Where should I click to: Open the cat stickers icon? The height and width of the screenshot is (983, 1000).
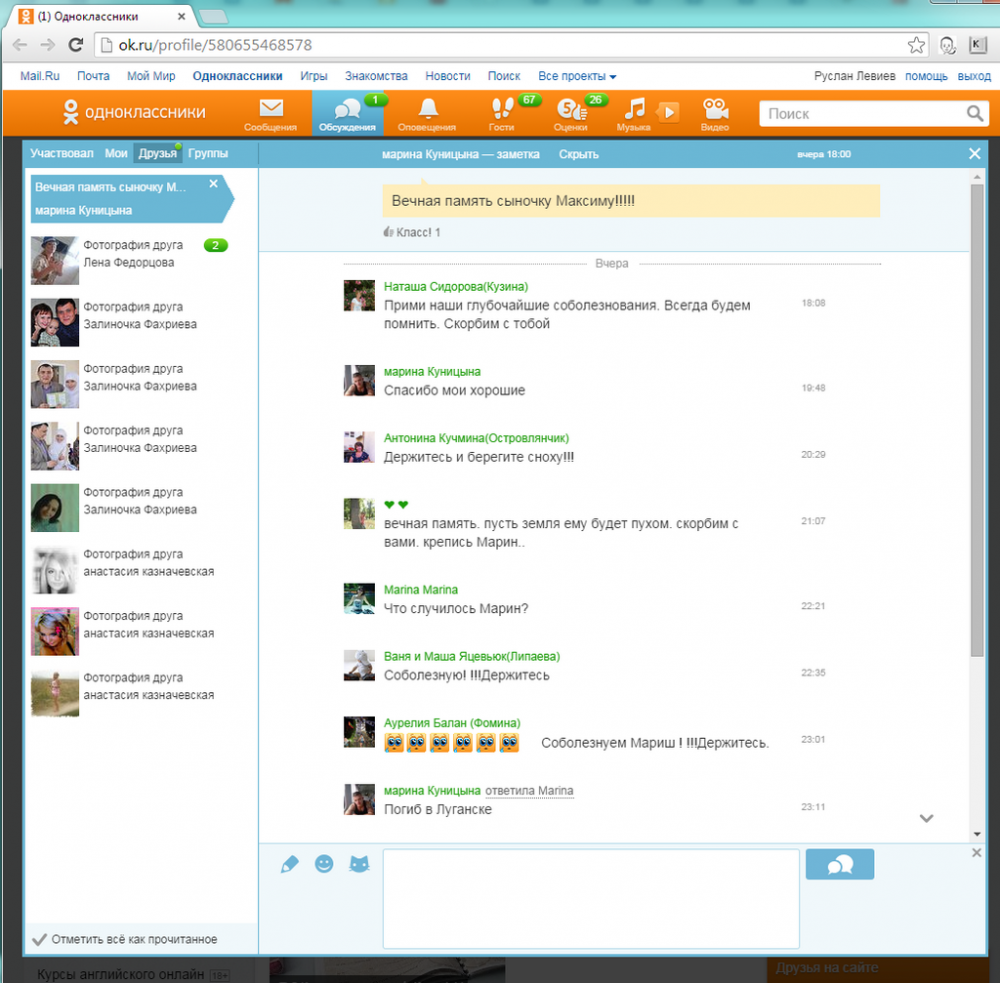click(359, 864)
